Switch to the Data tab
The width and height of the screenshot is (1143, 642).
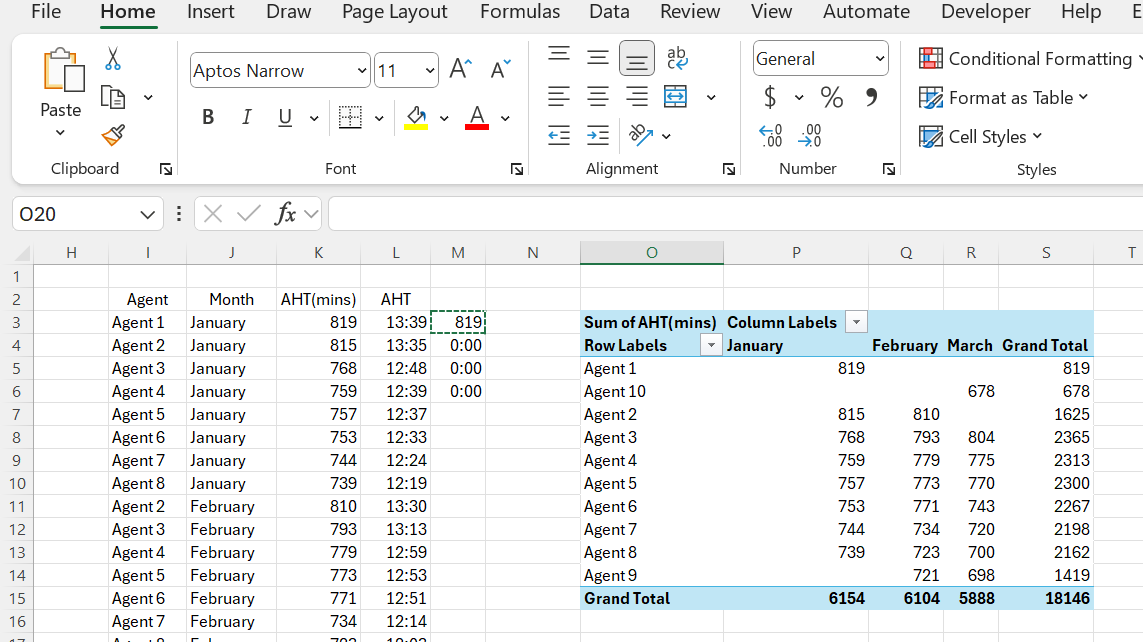(x=609, y=12)
